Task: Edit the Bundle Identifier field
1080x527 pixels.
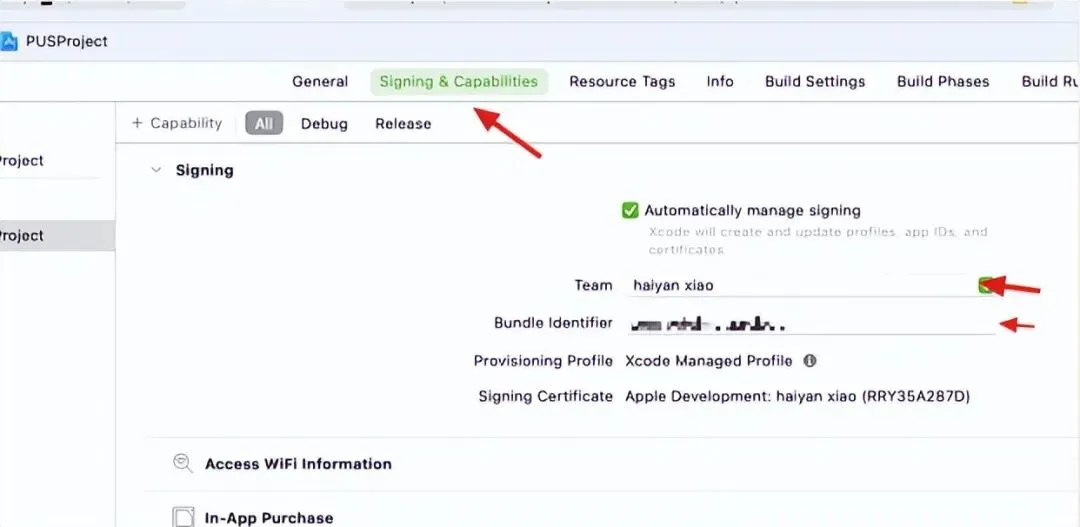Action: [811, 323]
